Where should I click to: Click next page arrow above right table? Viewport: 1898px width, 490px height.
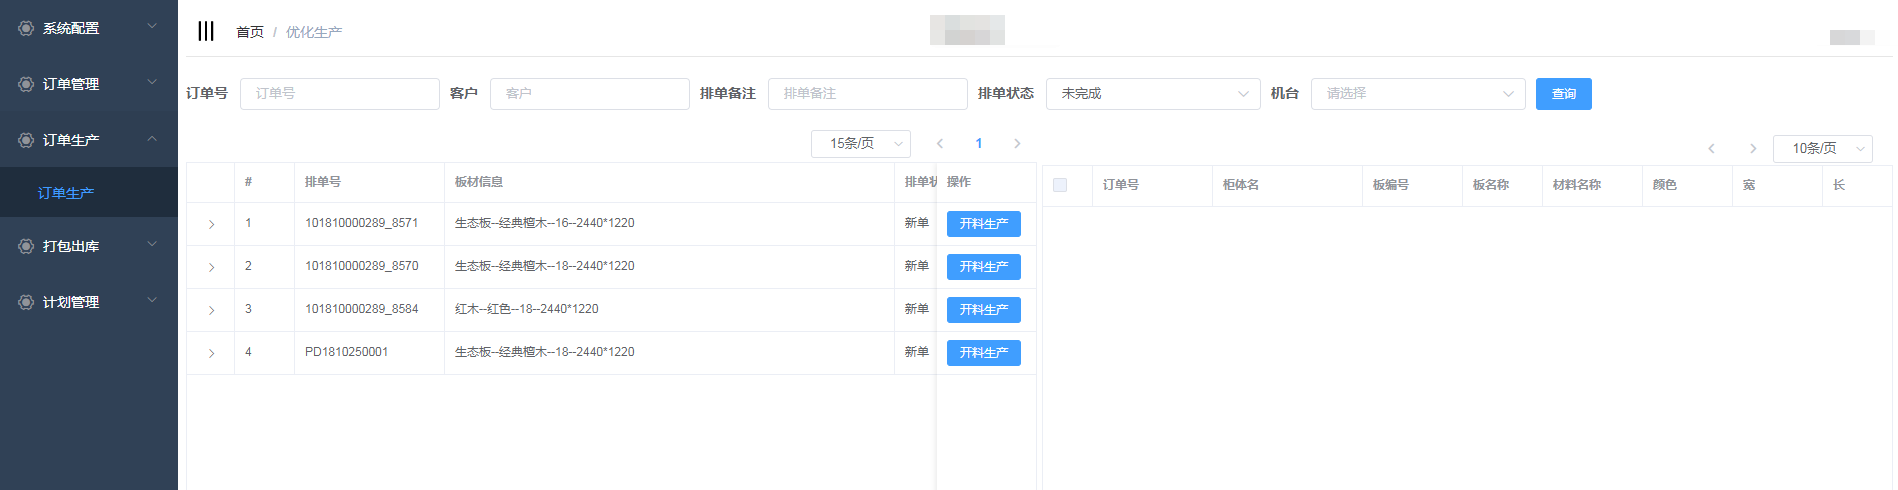(x=1752, y=149)
